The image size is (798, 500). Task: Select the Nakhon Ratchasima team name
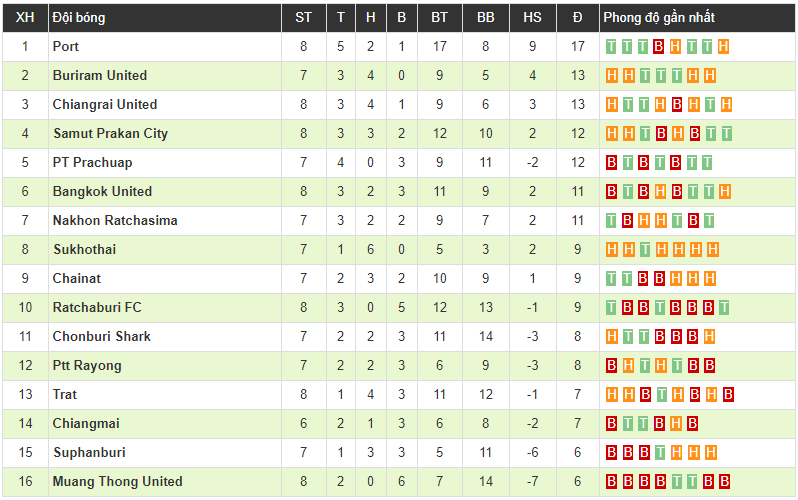115,220
